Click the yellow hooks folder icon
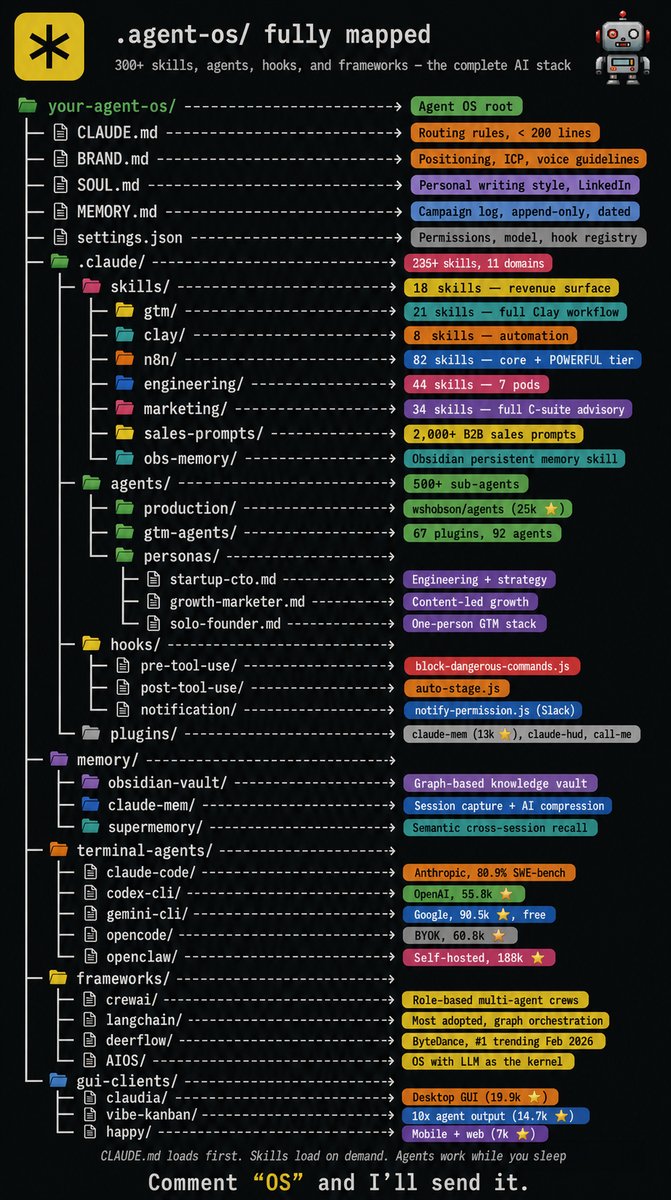The height and width of the screenshot is (1200, 671). point(92,644)
